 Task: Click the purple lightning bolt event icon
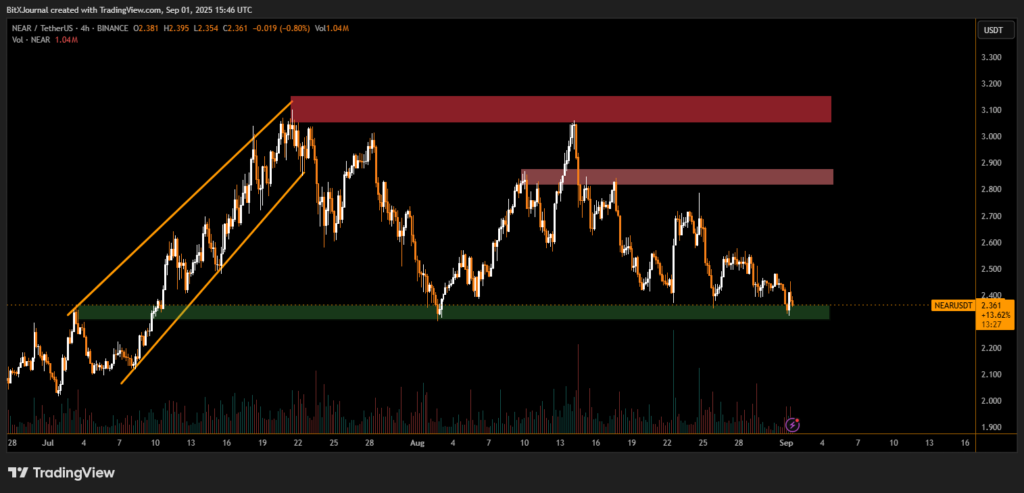[x=792, y=425]
